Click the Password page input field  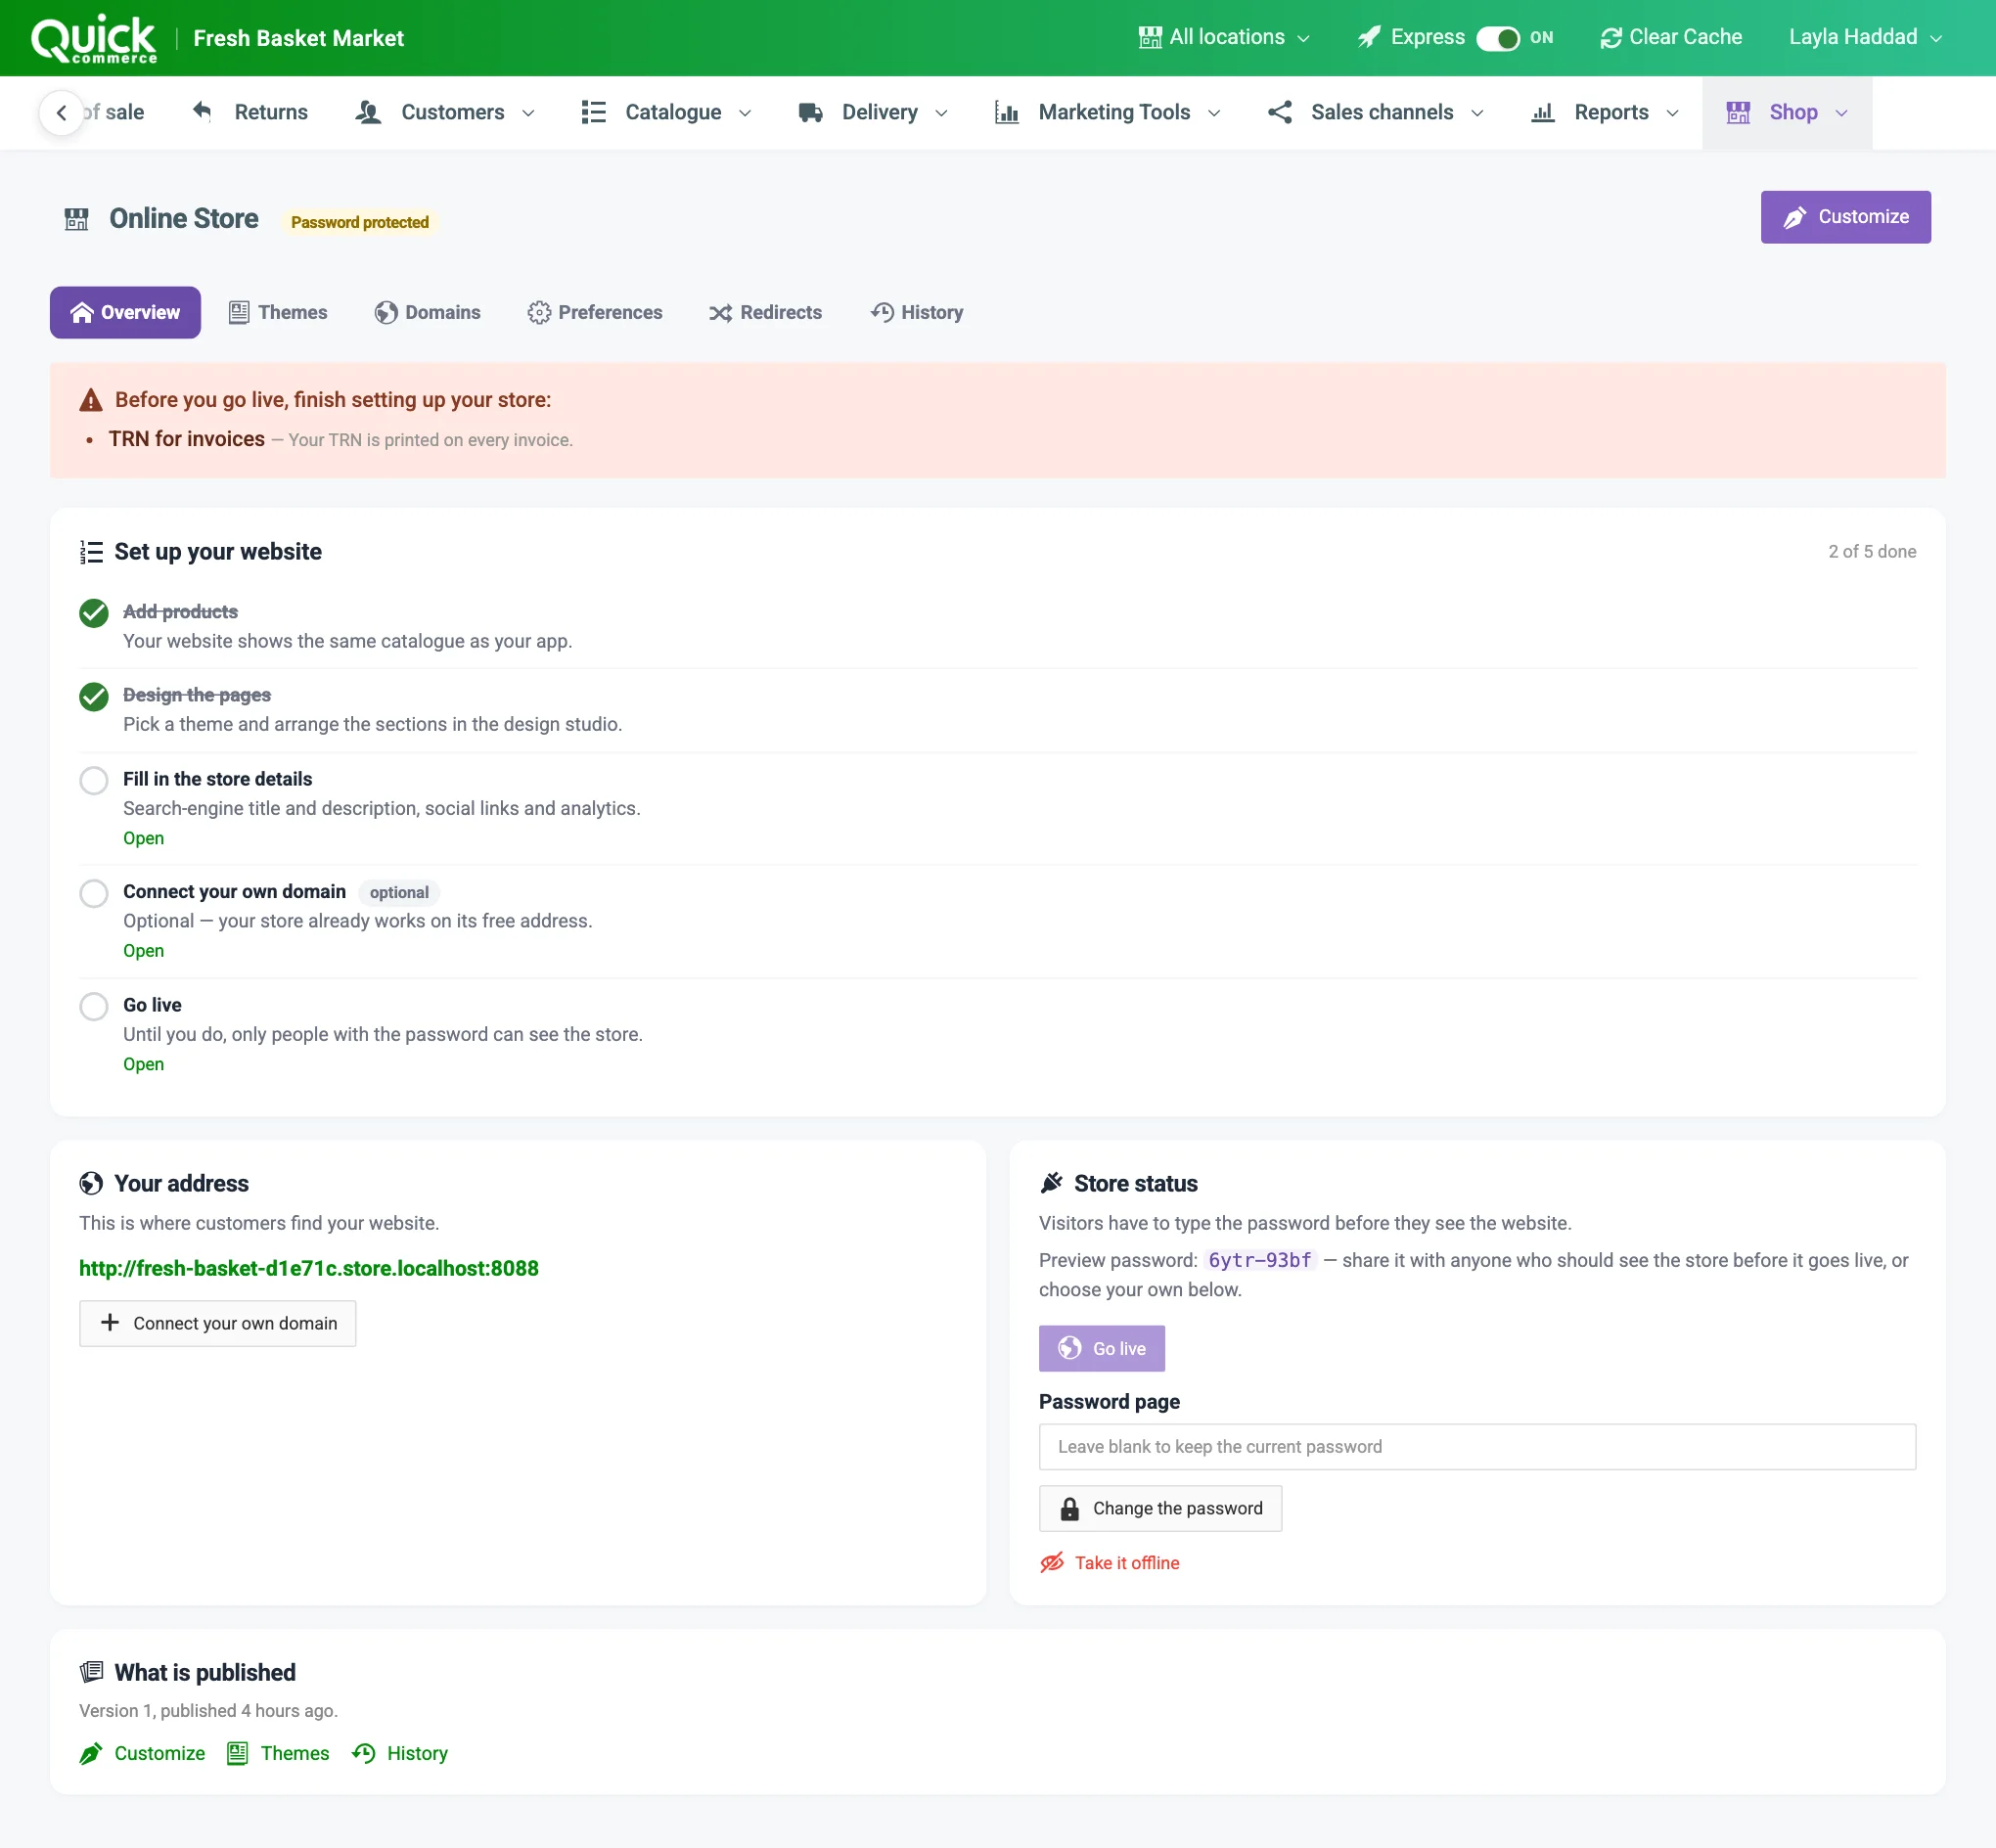(x=1477, y=1447)
